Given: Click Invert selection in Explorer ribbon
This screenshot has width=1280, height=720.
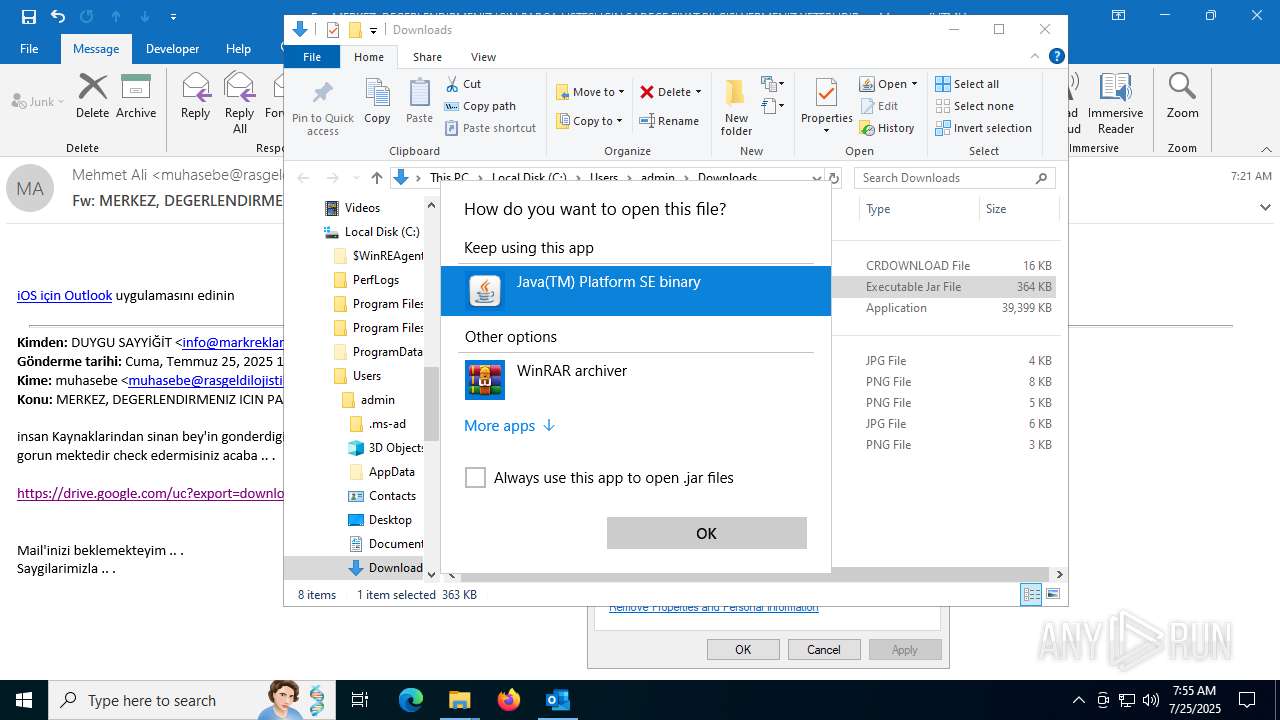Looking at the screenshot, I should (x=983, y=128).
